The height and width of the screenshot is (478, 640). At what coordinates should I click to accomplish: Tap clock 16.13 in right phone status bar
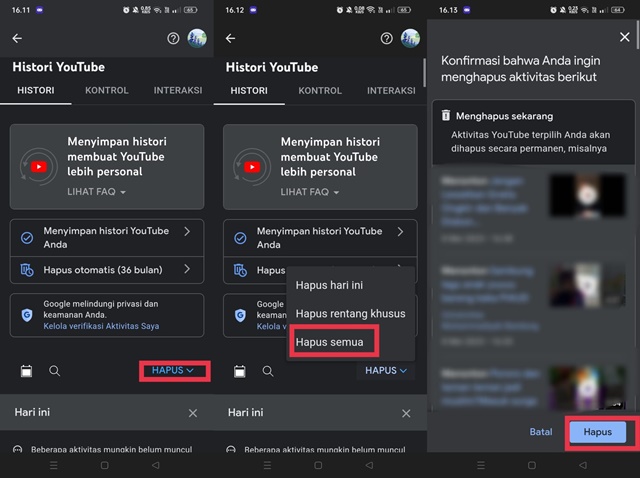pyautogui.click(x=448, y=10)
